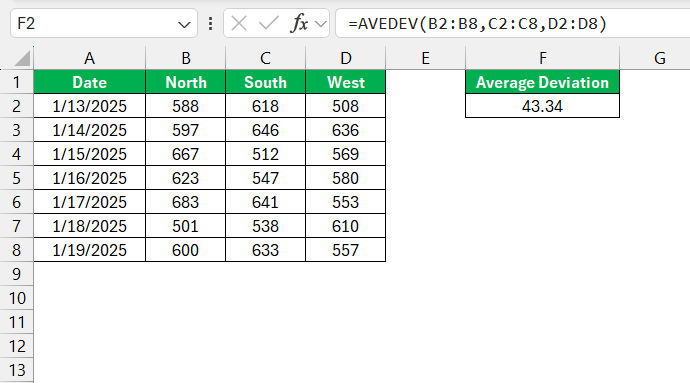690x383 pixels.
Task: Select North value 667
Action: 185,154
